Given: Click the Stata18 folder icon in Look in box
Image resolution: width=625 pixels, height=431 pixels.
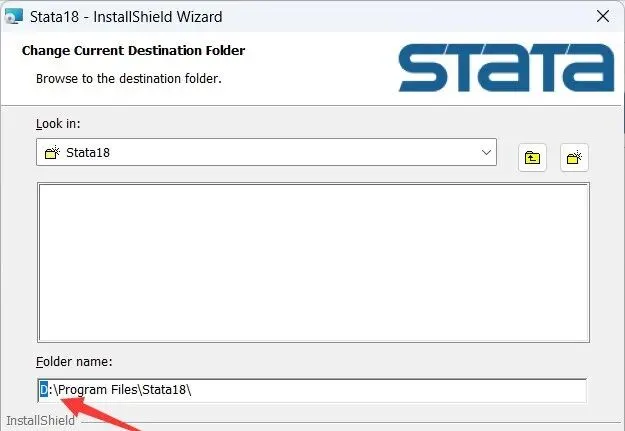Looking at the screenshot, I should (x=52, y=152).
